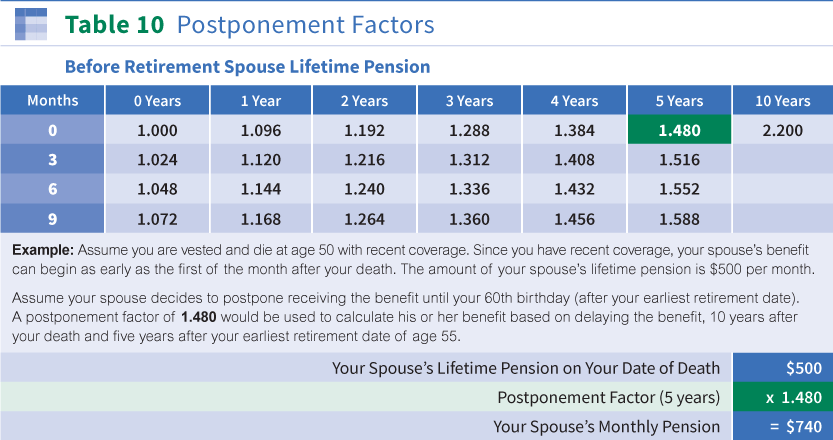Click the x 1.480 green result box
This screenshot has height=440, width=833.
click(x=783, y=397)
